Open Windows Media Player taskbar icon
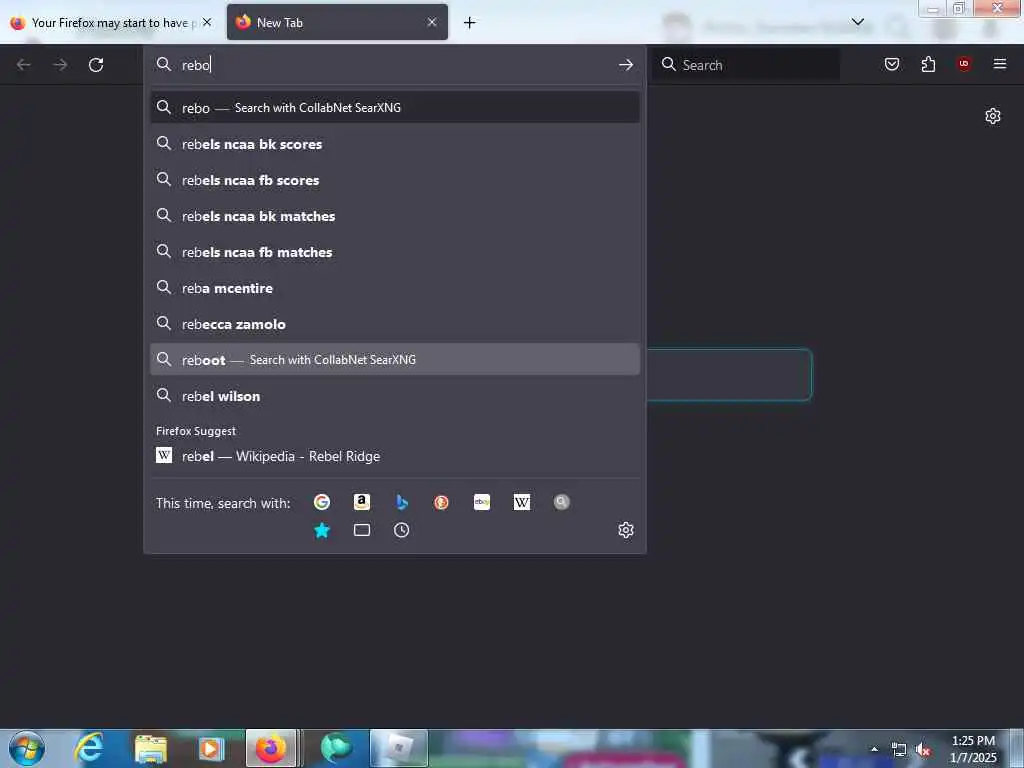 click(x=212, y=749)
